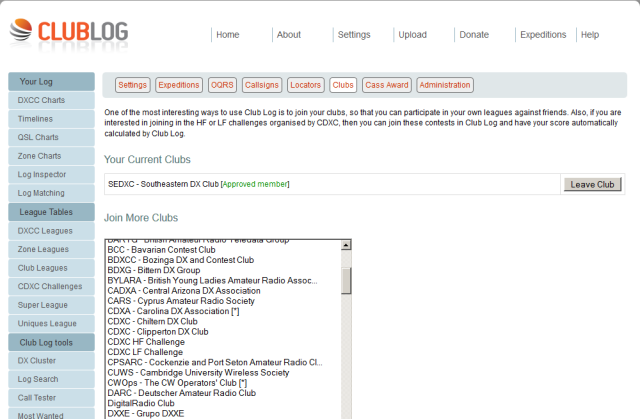Open Timelines in sidebar

pyautogui.click(x=51, y=119)
